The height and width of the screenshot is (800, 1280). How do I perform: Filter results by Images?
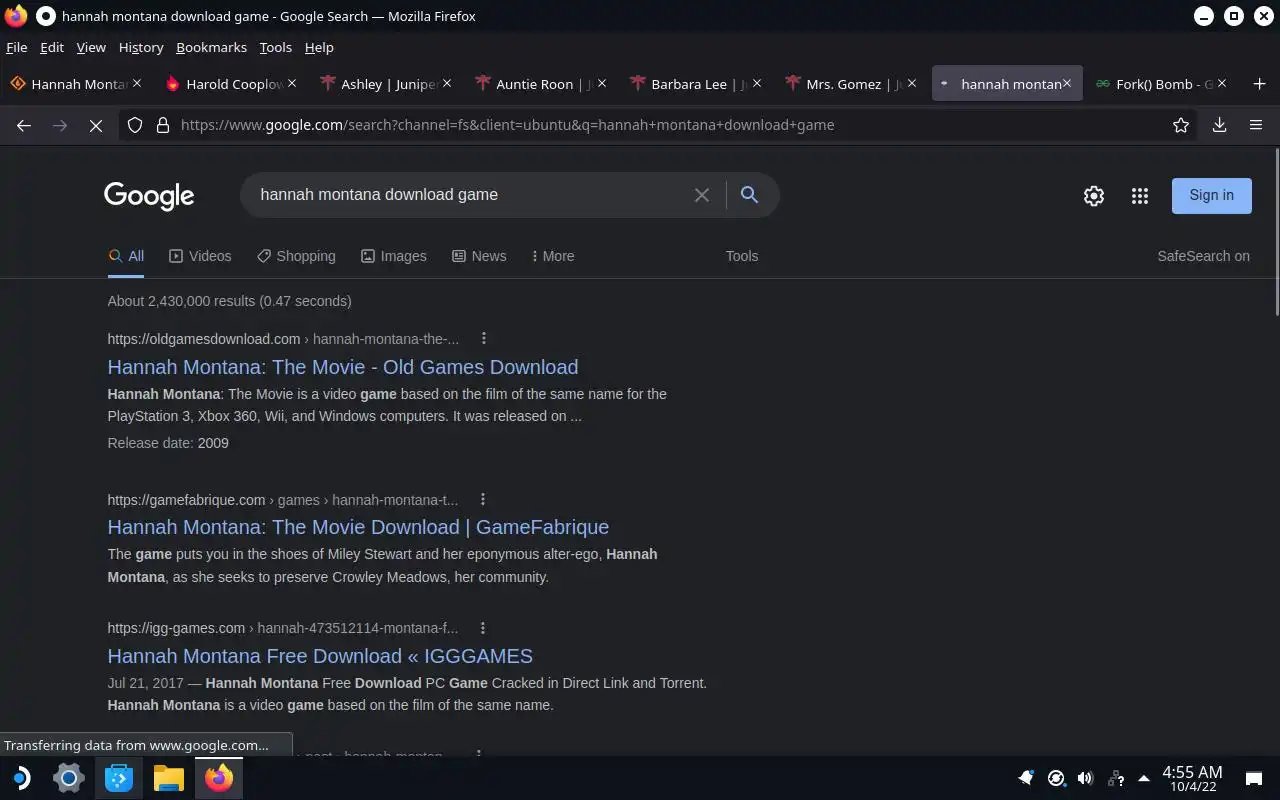[x=394, y=256]
